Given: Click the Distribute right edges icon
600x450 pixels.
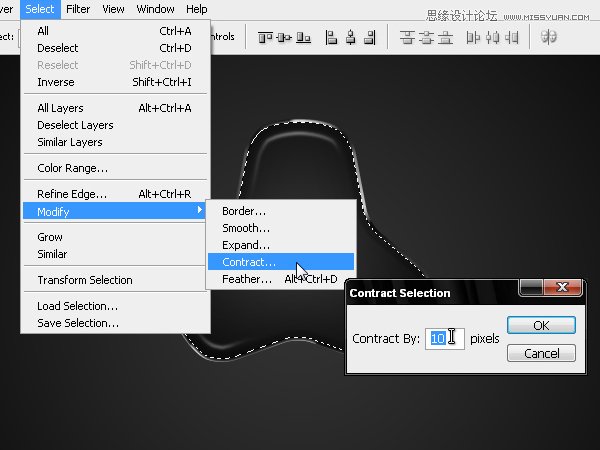Looking at the screenshot, I should pyautogui.click(x=512, y=38).
